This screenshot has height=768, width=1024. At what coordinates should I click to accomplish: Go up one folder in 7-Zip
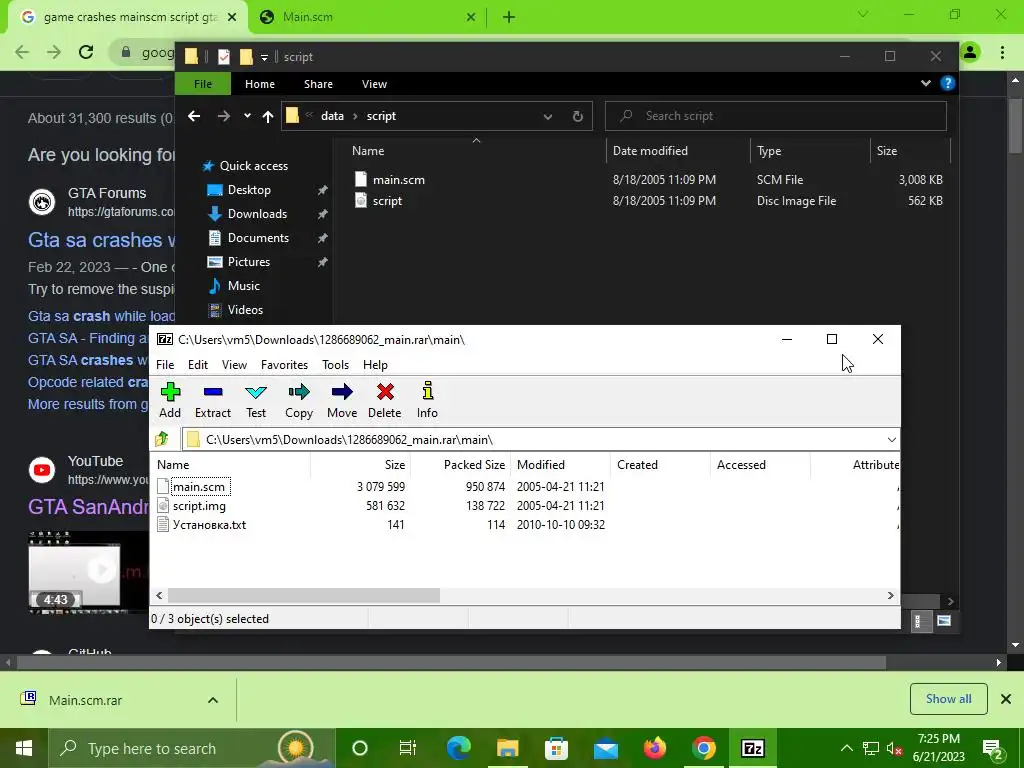[162, 439]
